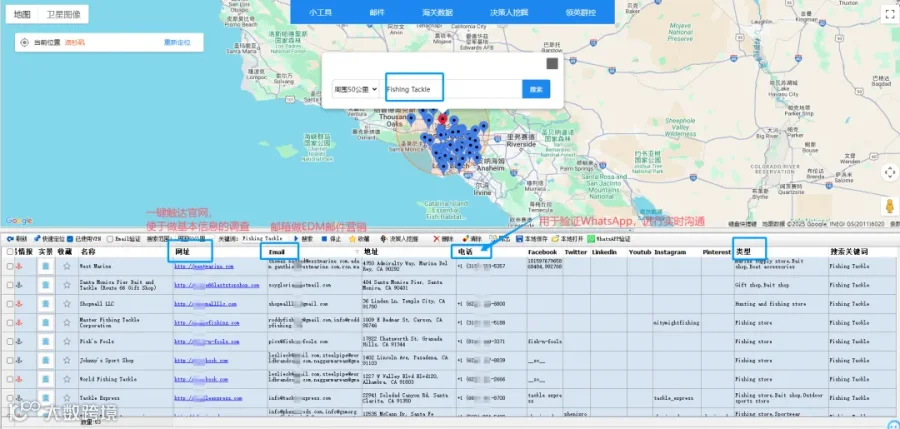Star the World Fishing Tackle row
Screen dimensions: 900x429
[67, 380]
